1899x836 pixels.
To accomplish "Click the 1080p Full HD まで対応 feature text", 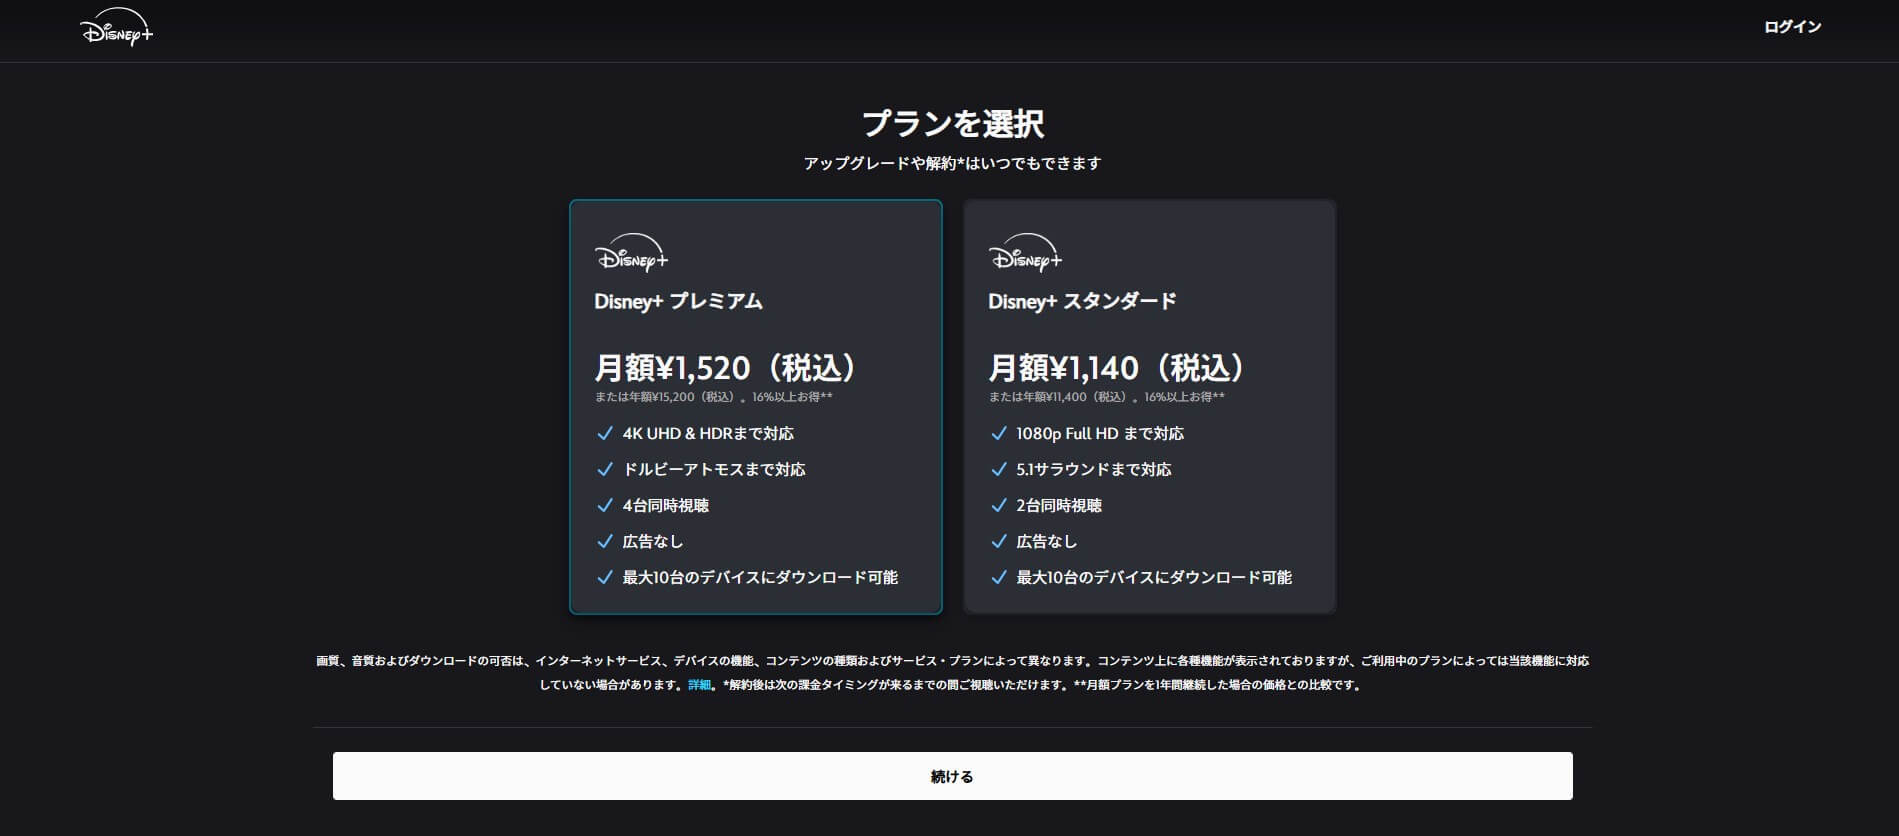I will tap(1100, 433).
